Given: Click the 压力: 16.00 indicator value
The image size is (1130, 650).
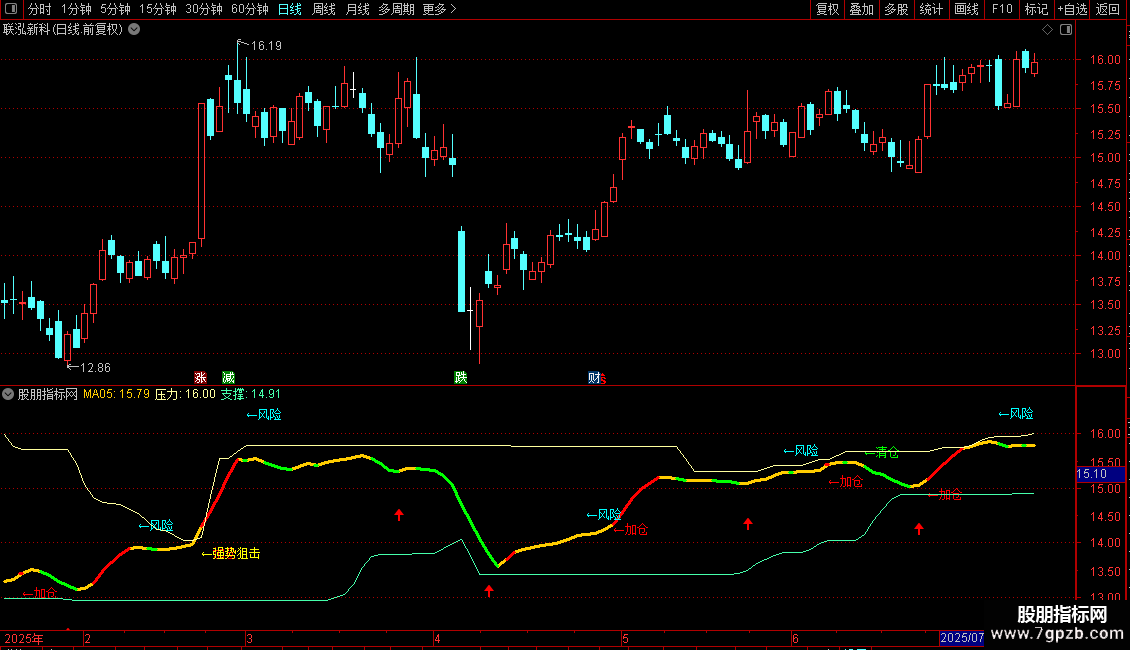Looking at the screenshot, I should (185, 394).
